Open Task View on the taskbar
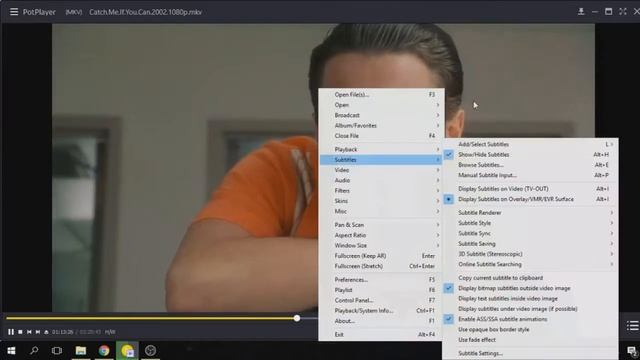 pyautogui.click(x=57, y=351)
